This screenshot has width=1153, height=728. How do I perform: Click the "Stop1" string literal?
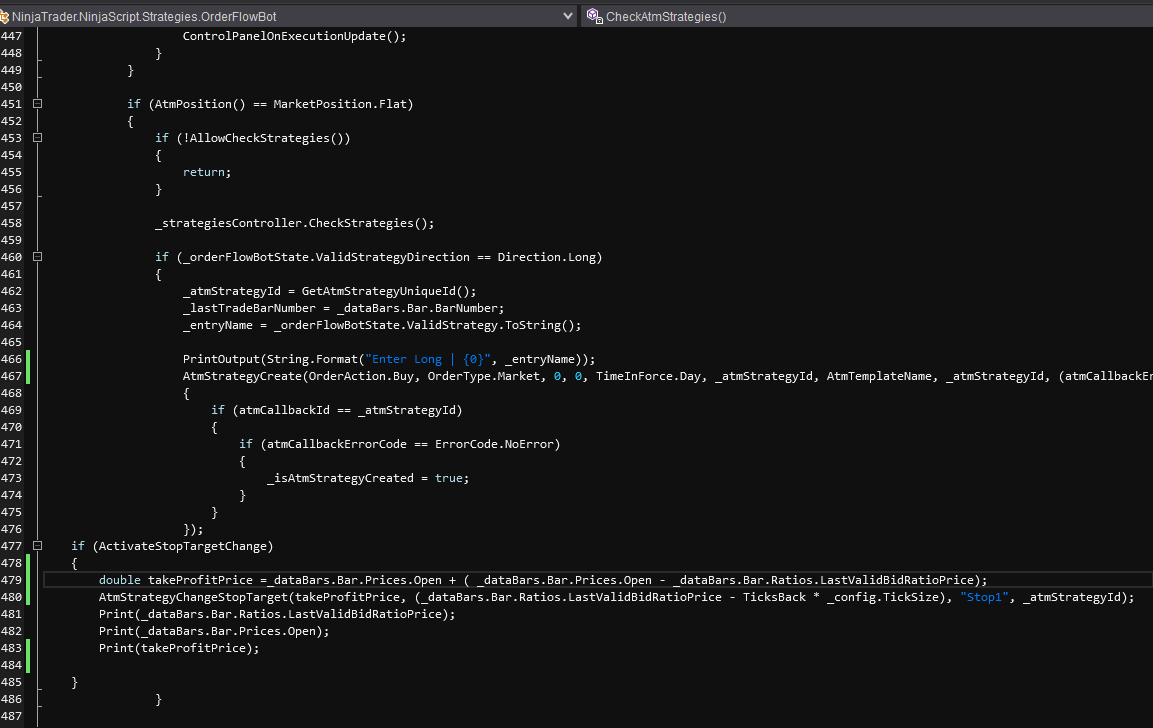984,596
